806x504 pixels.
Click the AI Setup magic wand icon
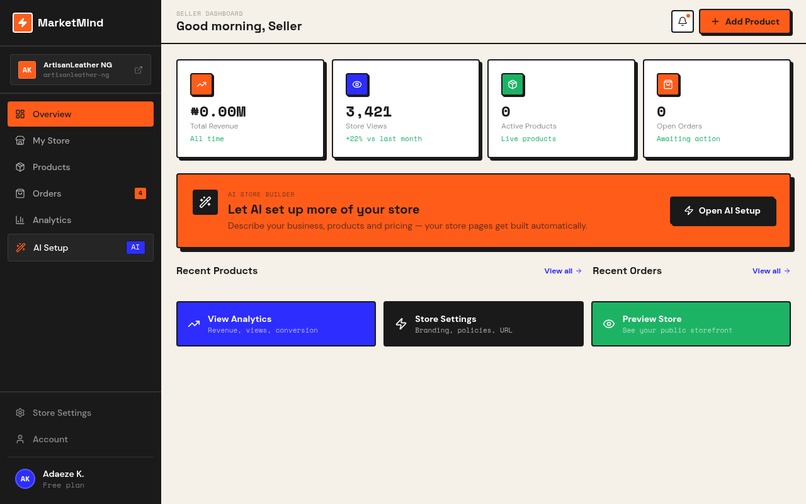(21, 247)
